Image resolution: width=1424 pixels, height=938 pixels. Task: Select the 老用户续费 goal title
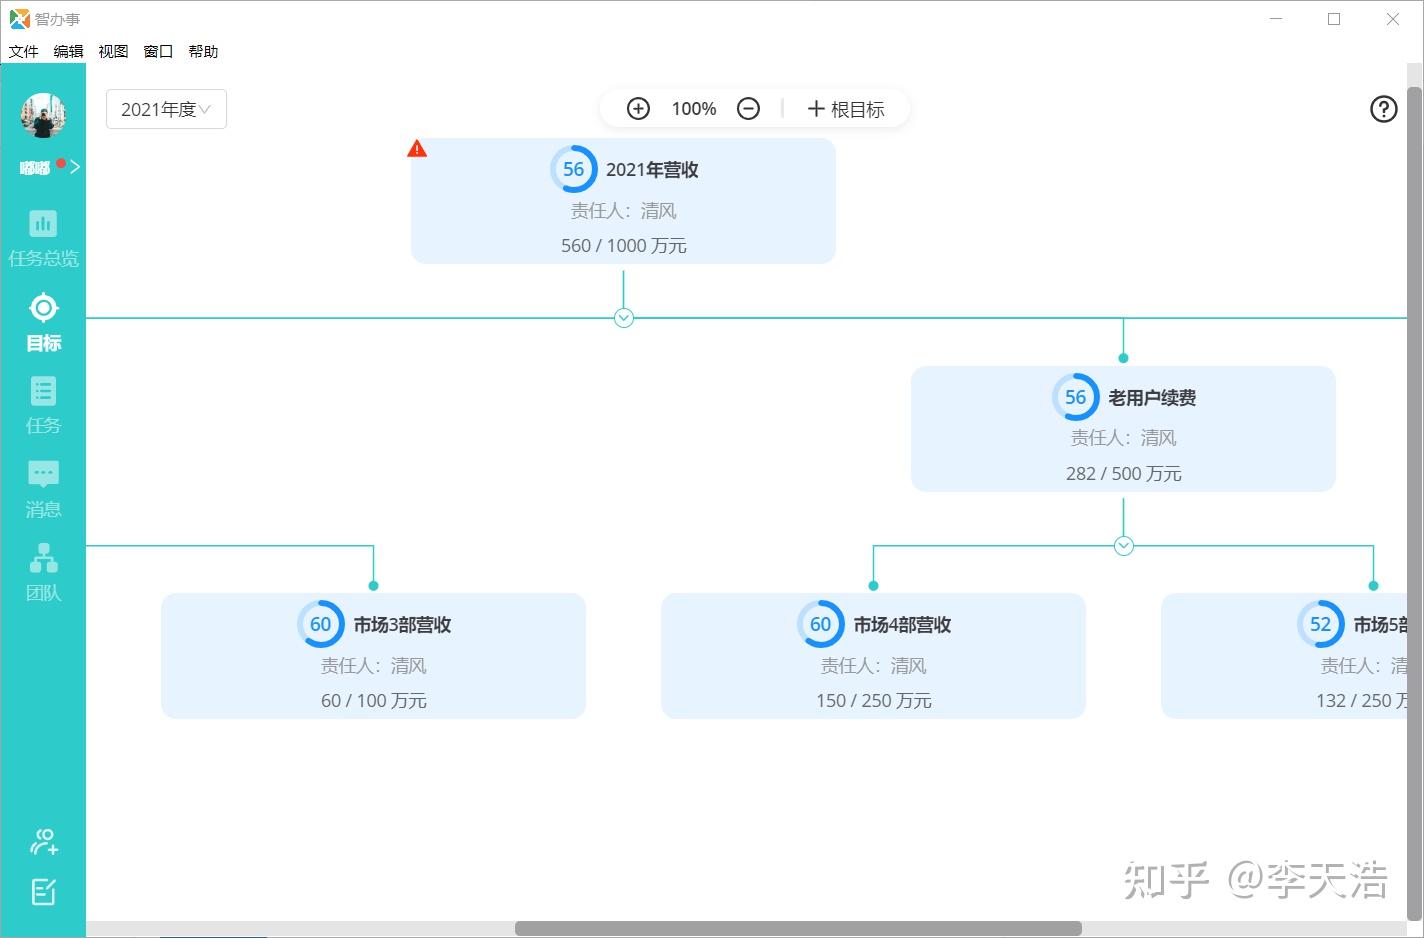click(x=1152, y=398)
